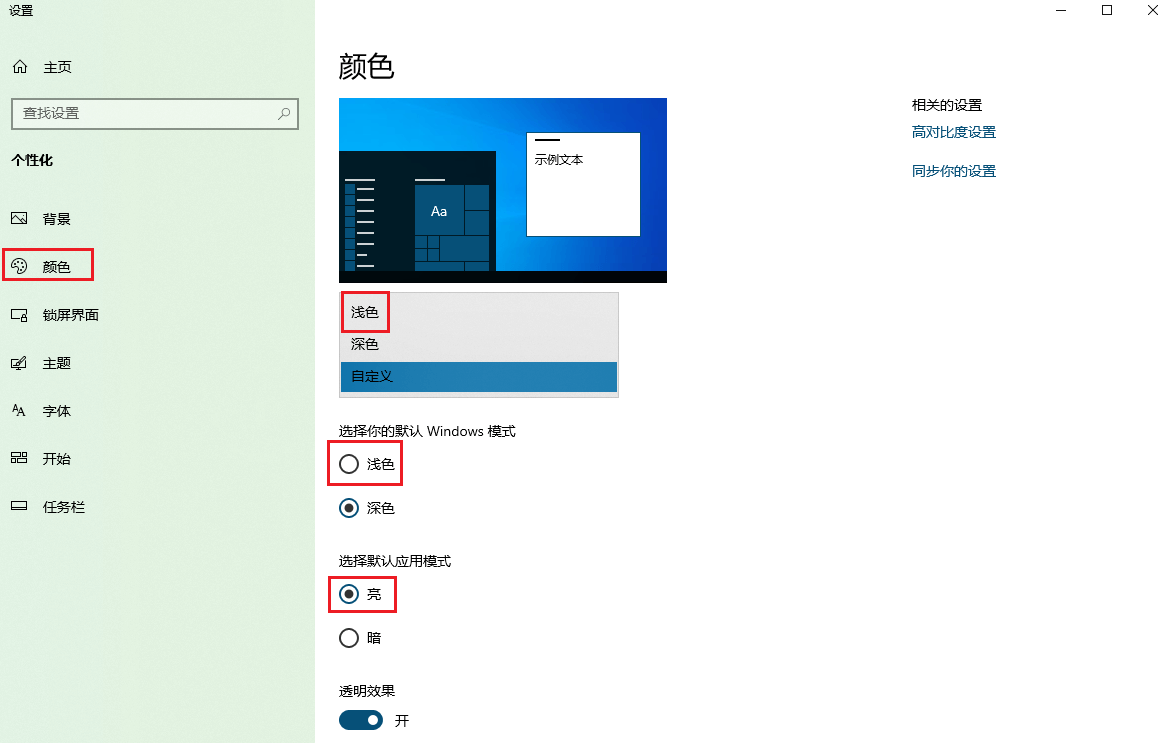Click the search magnifier icon
The width and height of the screenshot is (1171, 743).
[284, 113]
